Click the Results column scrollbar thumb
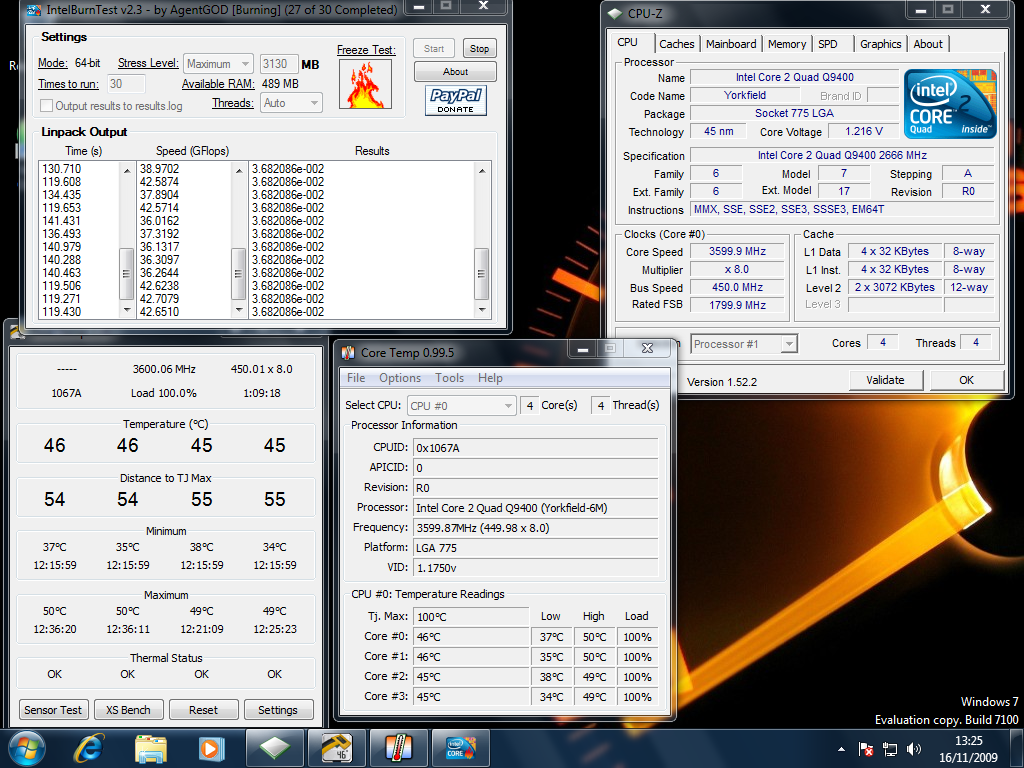Screen dimensions: 1024x768 coord(481,274)
